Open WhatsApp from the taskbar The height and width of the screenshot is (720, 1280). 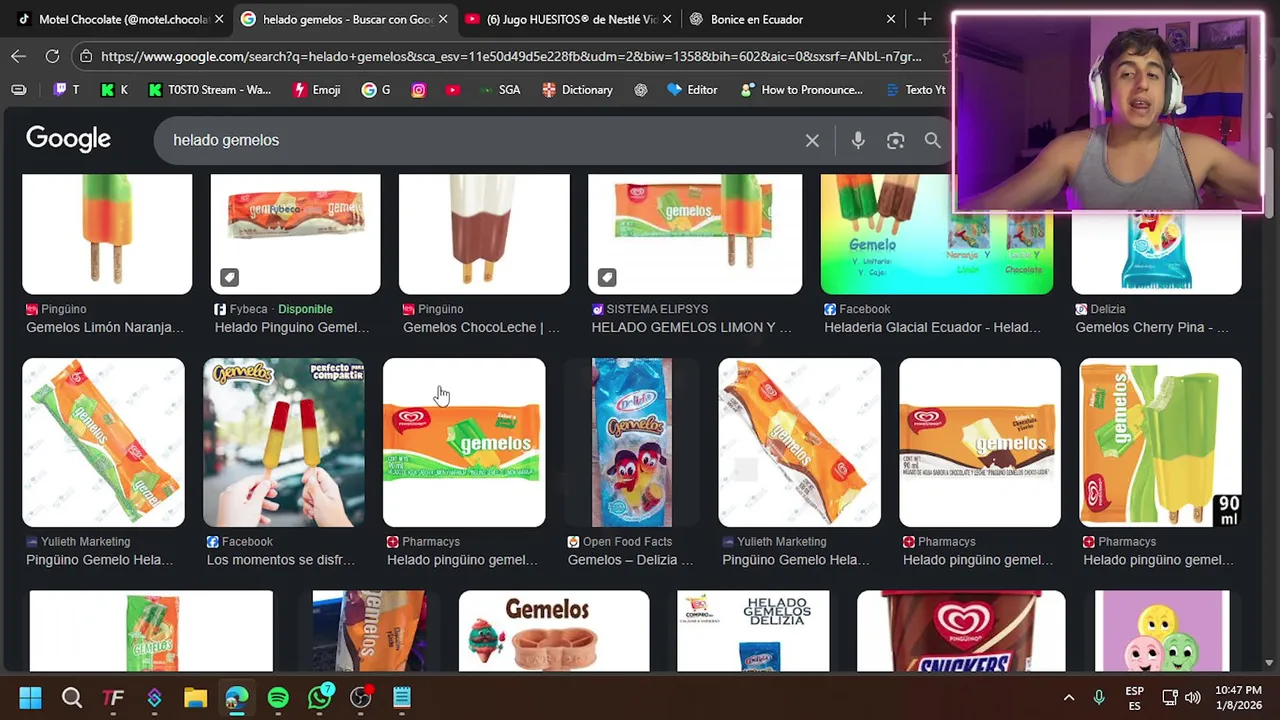tap(320, 697)
